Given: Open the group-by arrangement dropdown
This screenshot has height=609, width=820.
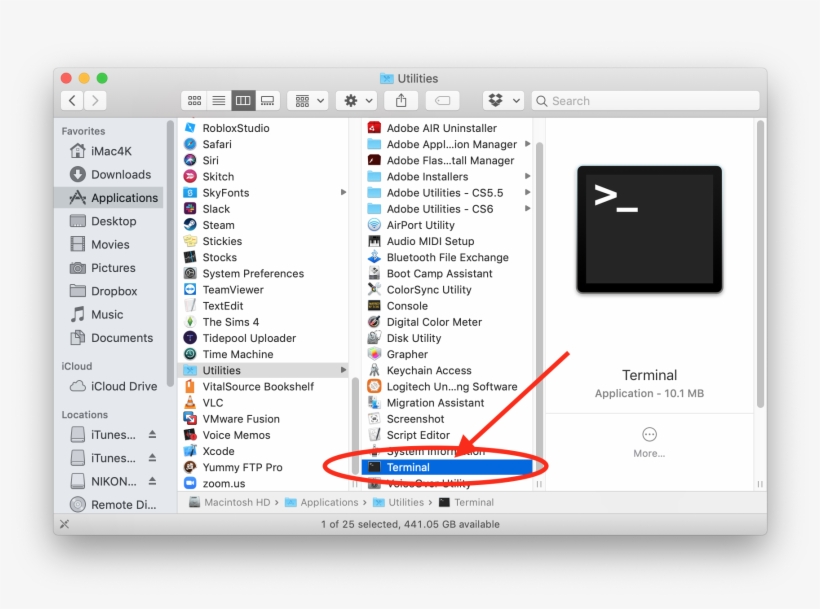Looking at the screenshot, I should pyautogui.click(x=309, y=100).
